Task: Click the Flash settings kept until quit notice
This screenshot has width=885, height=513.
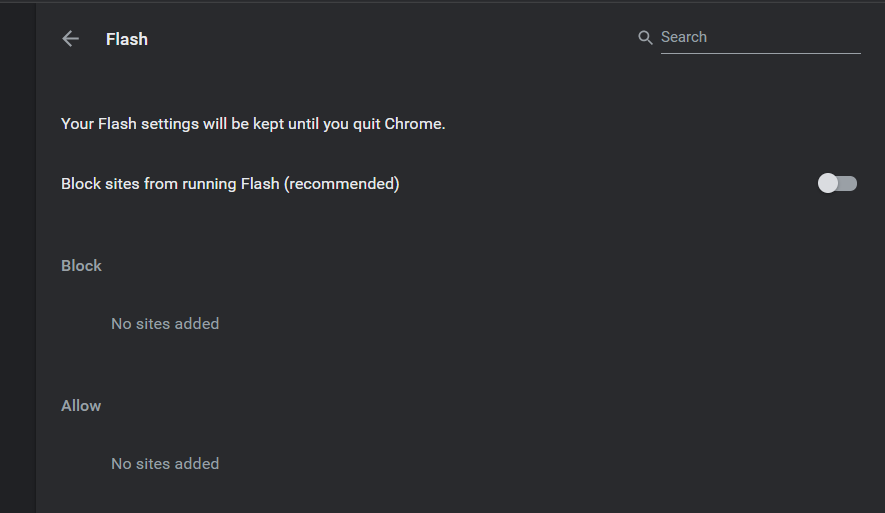Action: point(253,124)
